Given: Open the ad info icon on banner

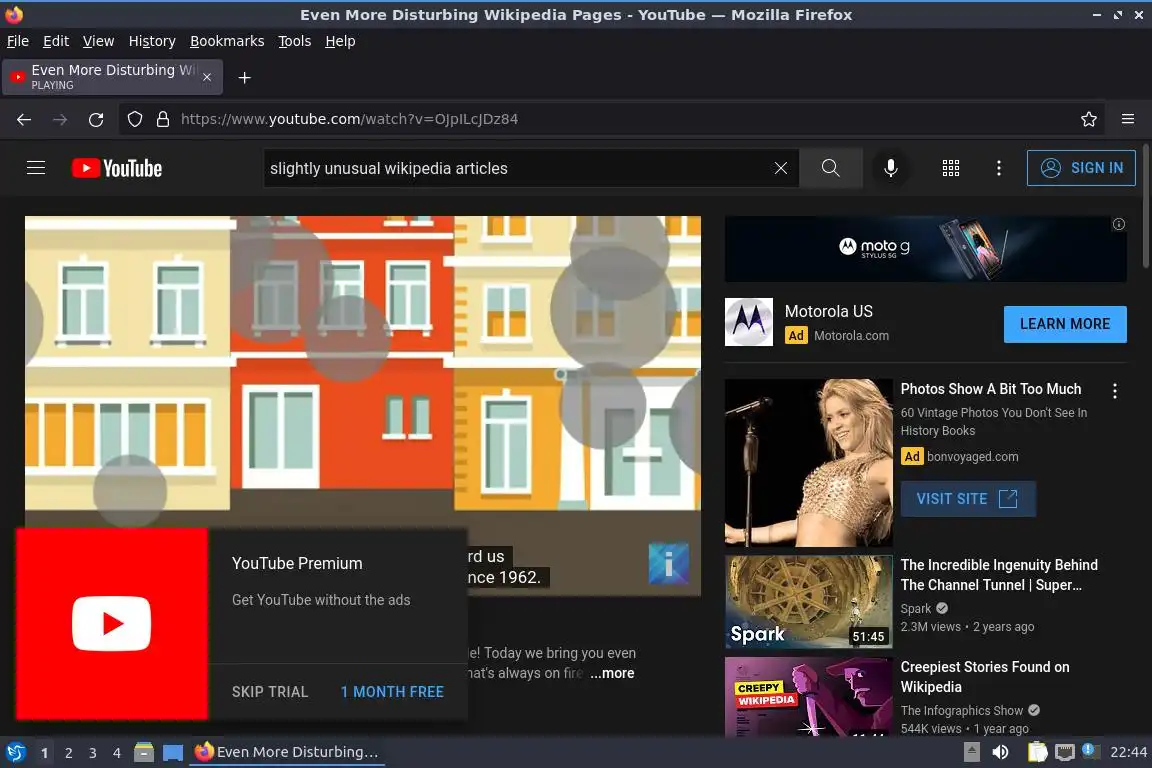Looking at the screenshot, I should coord(1119,224).
